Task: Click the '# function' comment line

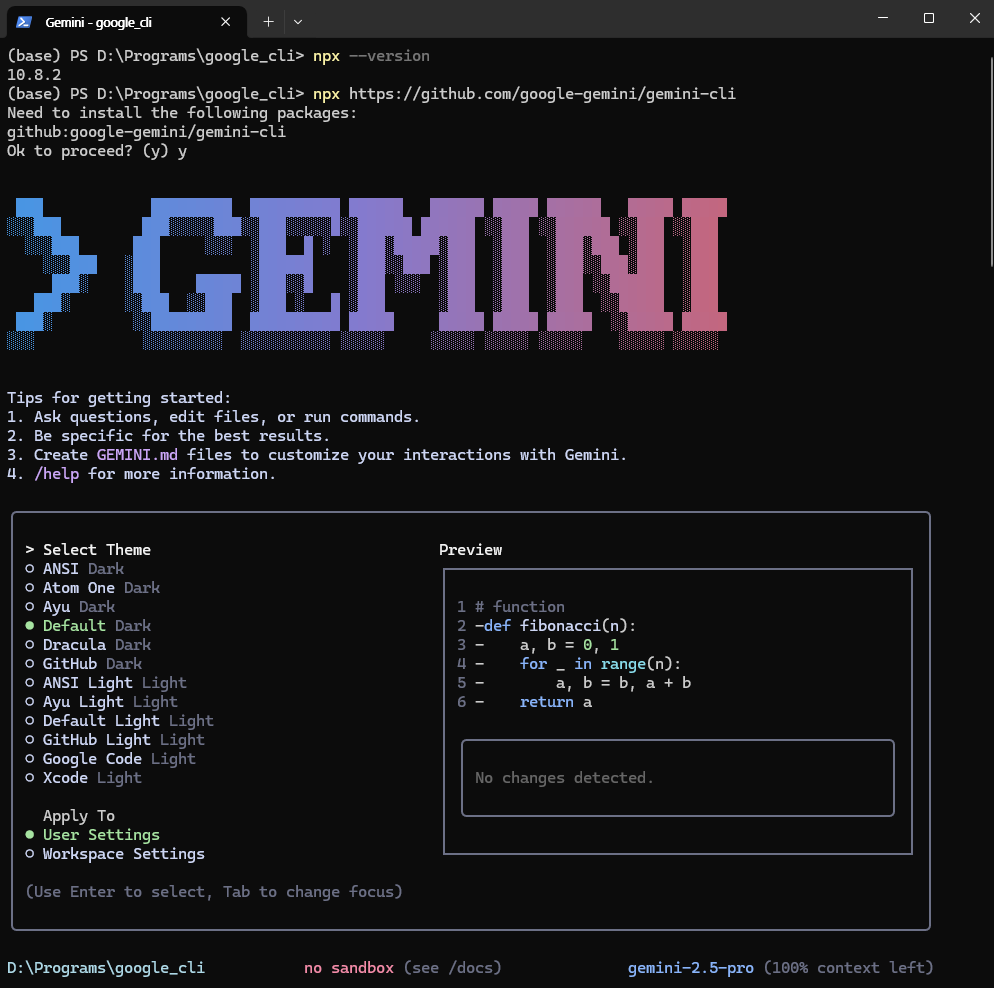Action: tap(520, 606)
